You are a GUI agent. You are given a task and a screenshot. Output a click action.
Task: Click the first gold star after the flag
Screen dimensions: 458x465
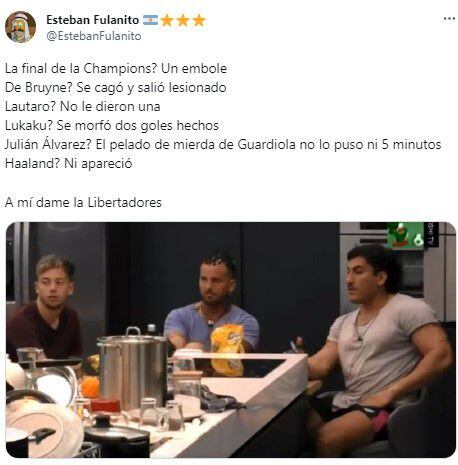(x=167, y=20)
